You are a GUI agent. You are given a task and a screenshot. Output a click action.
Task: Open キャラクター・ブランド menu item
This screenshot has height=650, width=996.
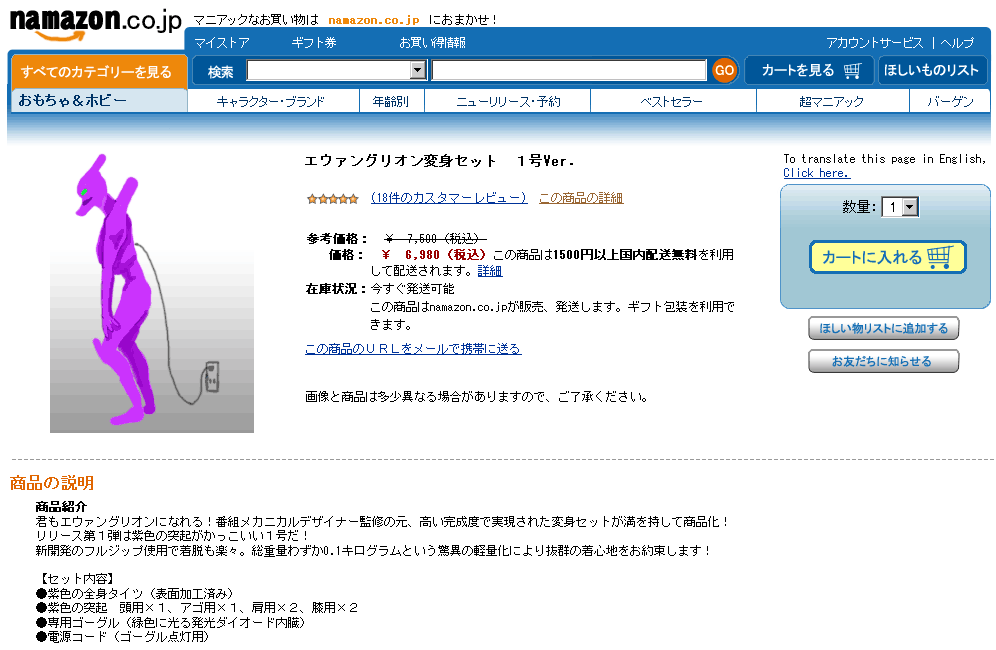coord(271,101)
